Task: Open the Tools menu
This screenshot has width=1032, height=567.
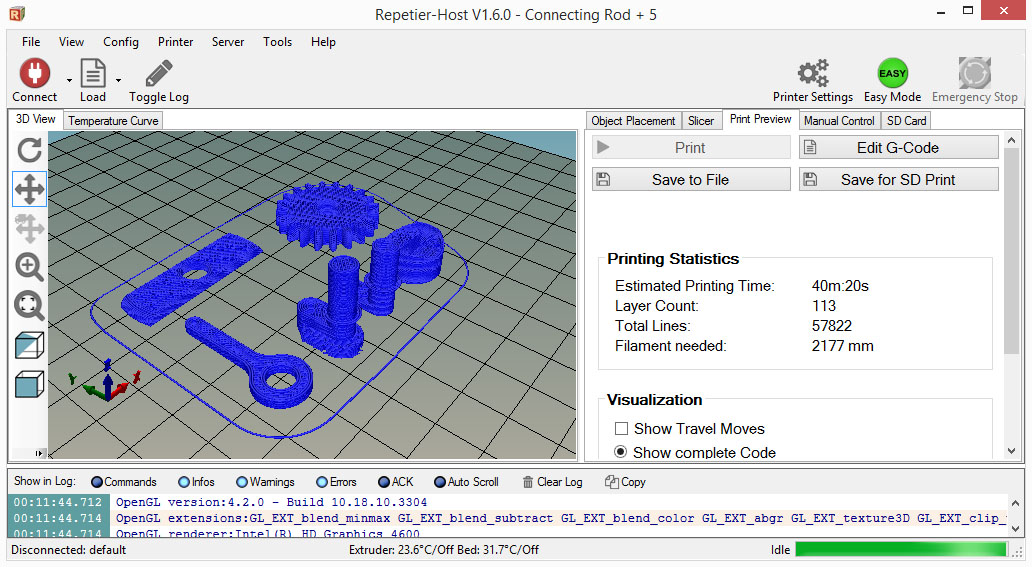Action: (277, 41)
